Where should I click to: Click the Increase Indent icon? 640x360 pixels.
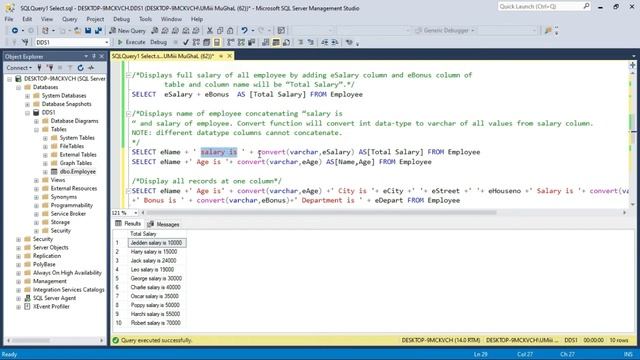pyautogui.click(x=335, y=42)
